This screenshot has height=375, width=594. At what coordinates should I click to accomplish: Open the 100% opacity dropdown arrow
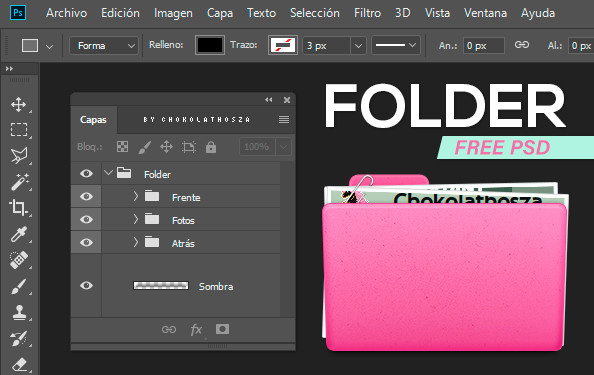point(283,147)
